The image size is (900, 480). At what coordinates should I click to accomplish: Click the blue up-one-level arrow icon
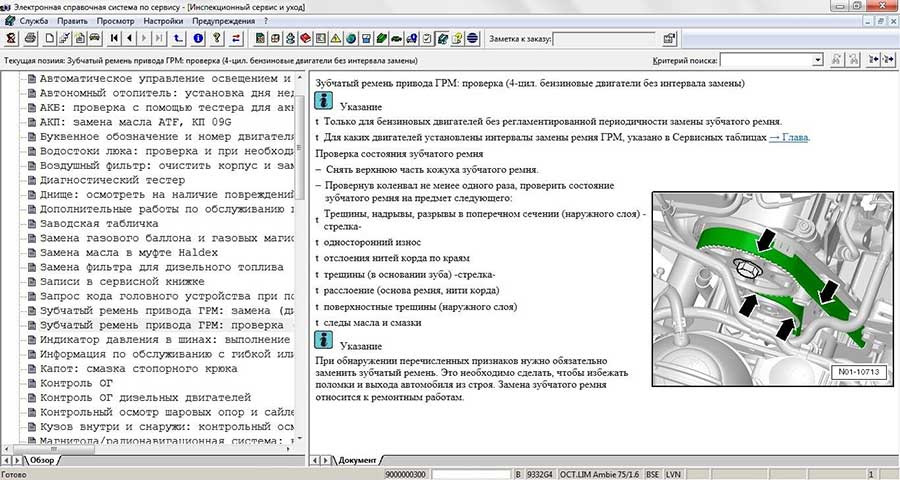[x=179, y=38]
